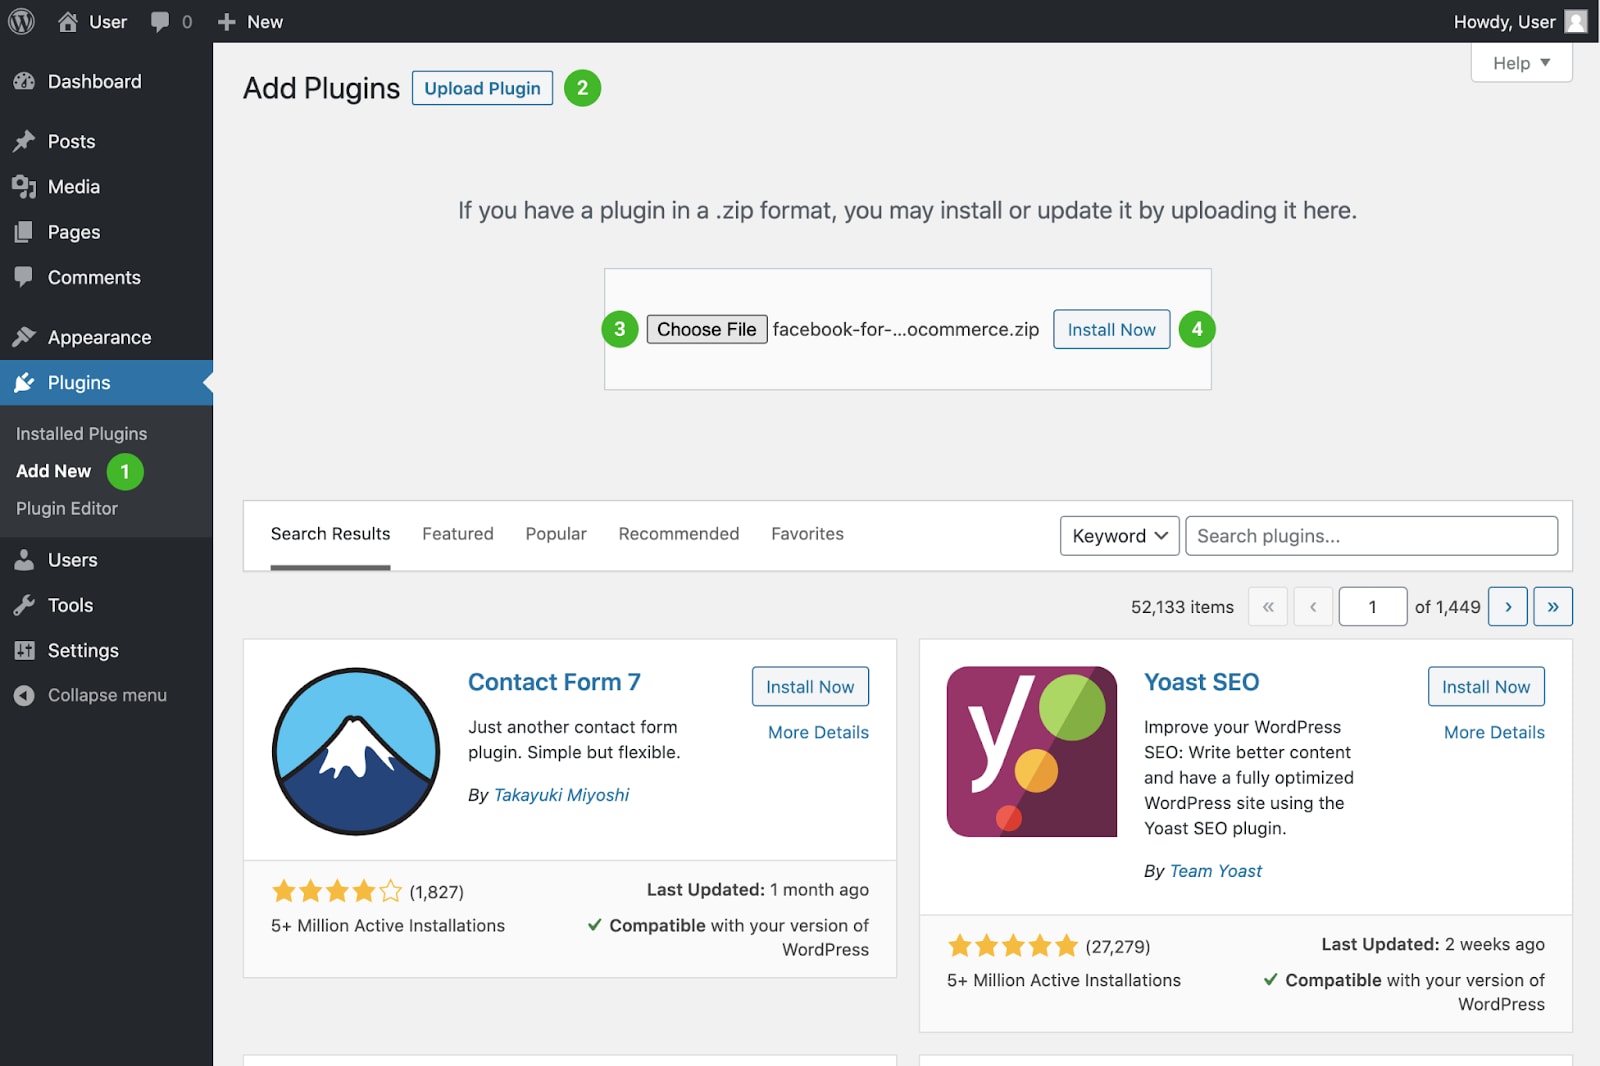Click the "Add Plugins" page heading

[x=321, y=88]
